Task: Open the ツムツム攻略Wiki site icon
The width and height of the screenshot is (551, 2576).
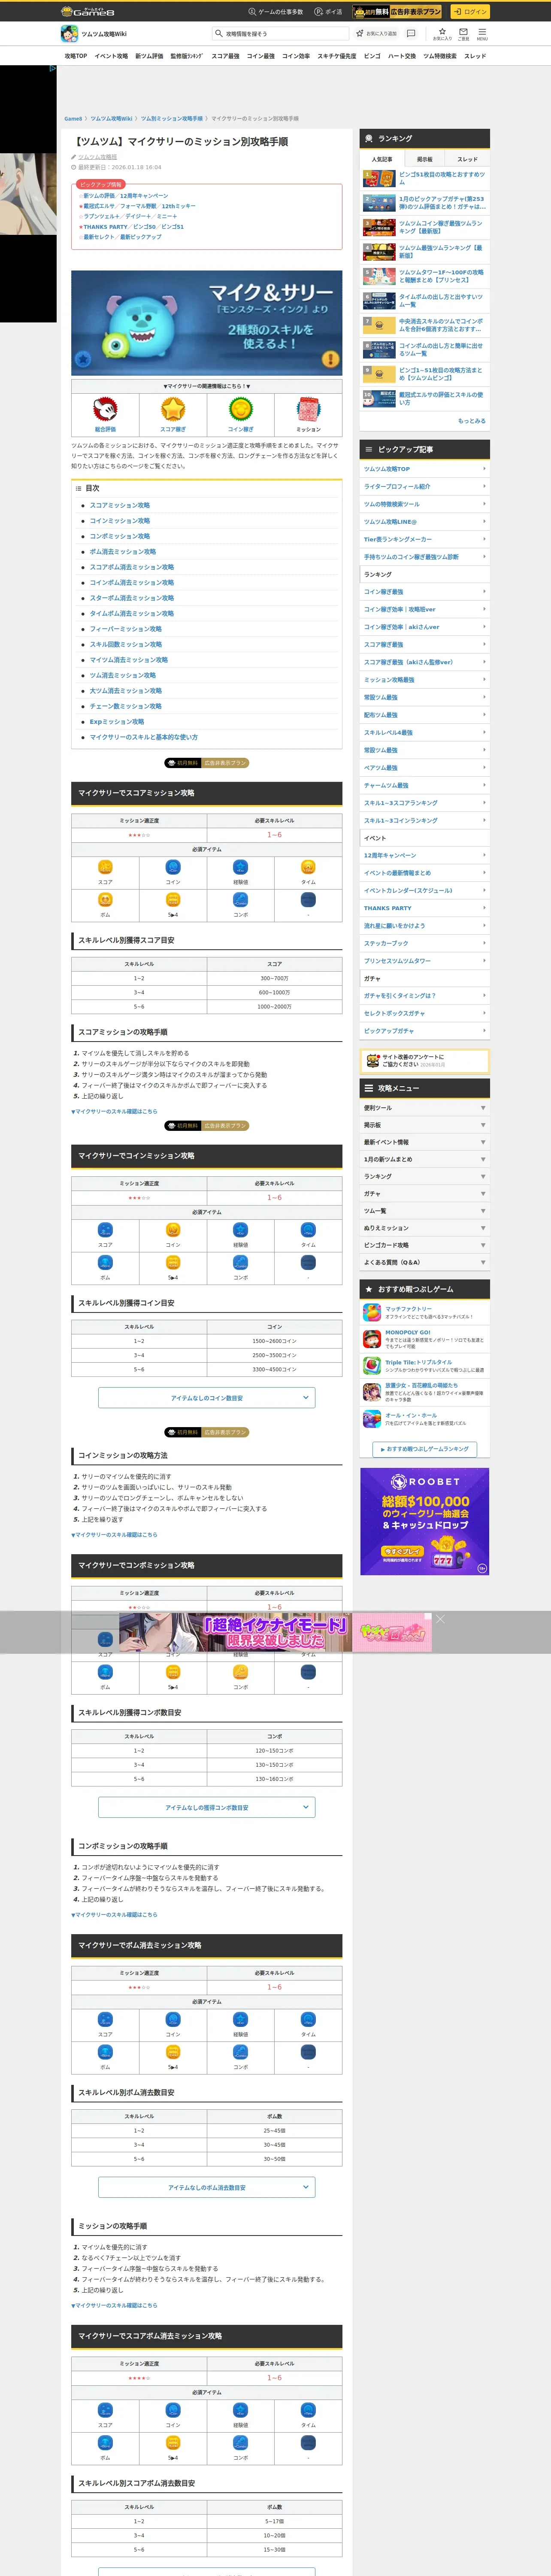Action: click(70, 34)
